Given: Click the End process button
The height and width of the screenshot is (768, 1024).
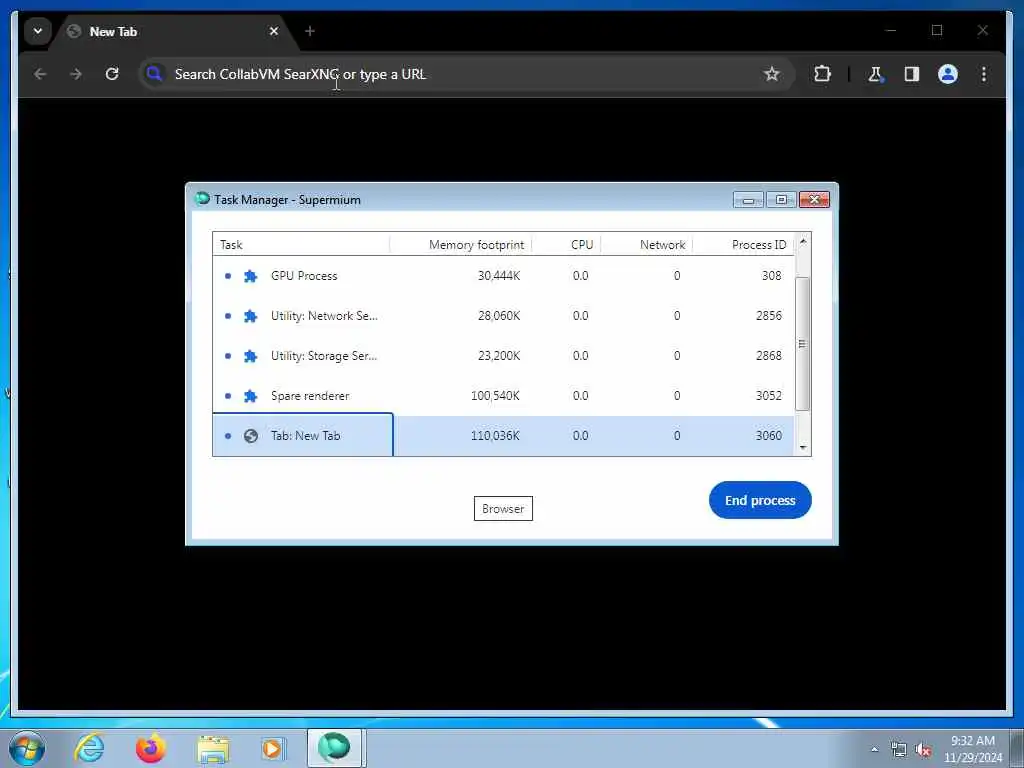Looking at the screenshot, I should 760,500.
